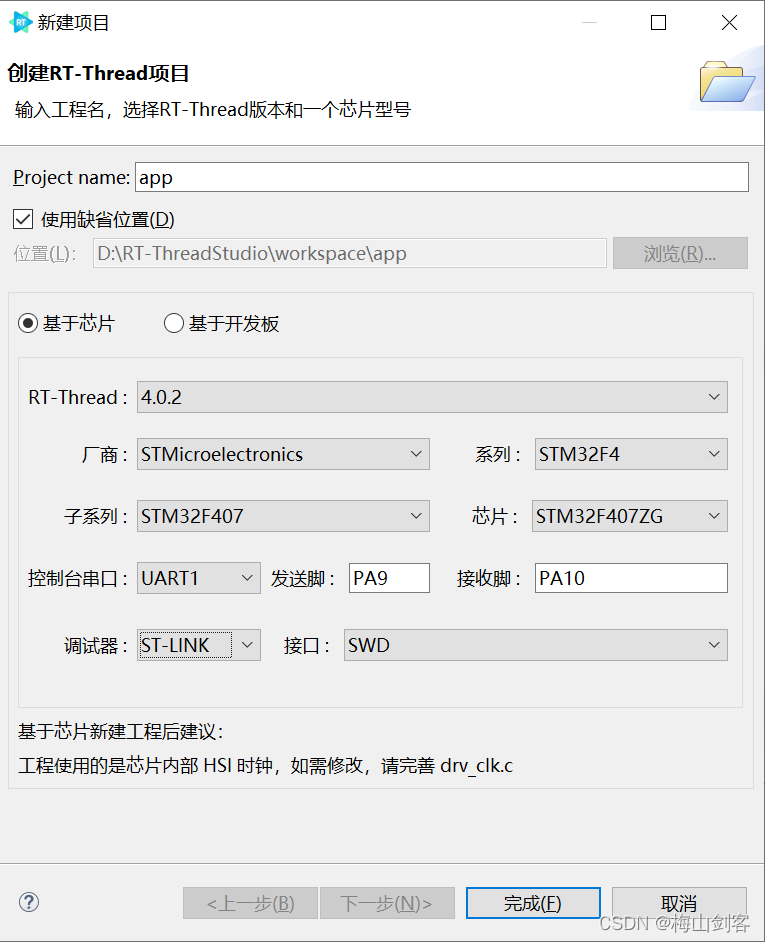Click 取消 to cancel the dialog
Viewport: 765px width, 942px height.
(679, 903)
